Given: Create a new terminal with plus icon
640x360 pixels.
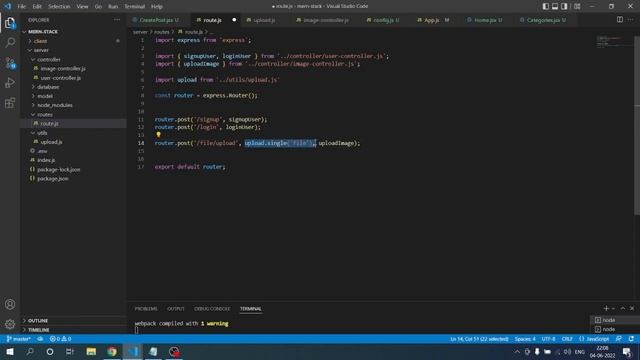Looking at the screenshot, I should point(606,309).
